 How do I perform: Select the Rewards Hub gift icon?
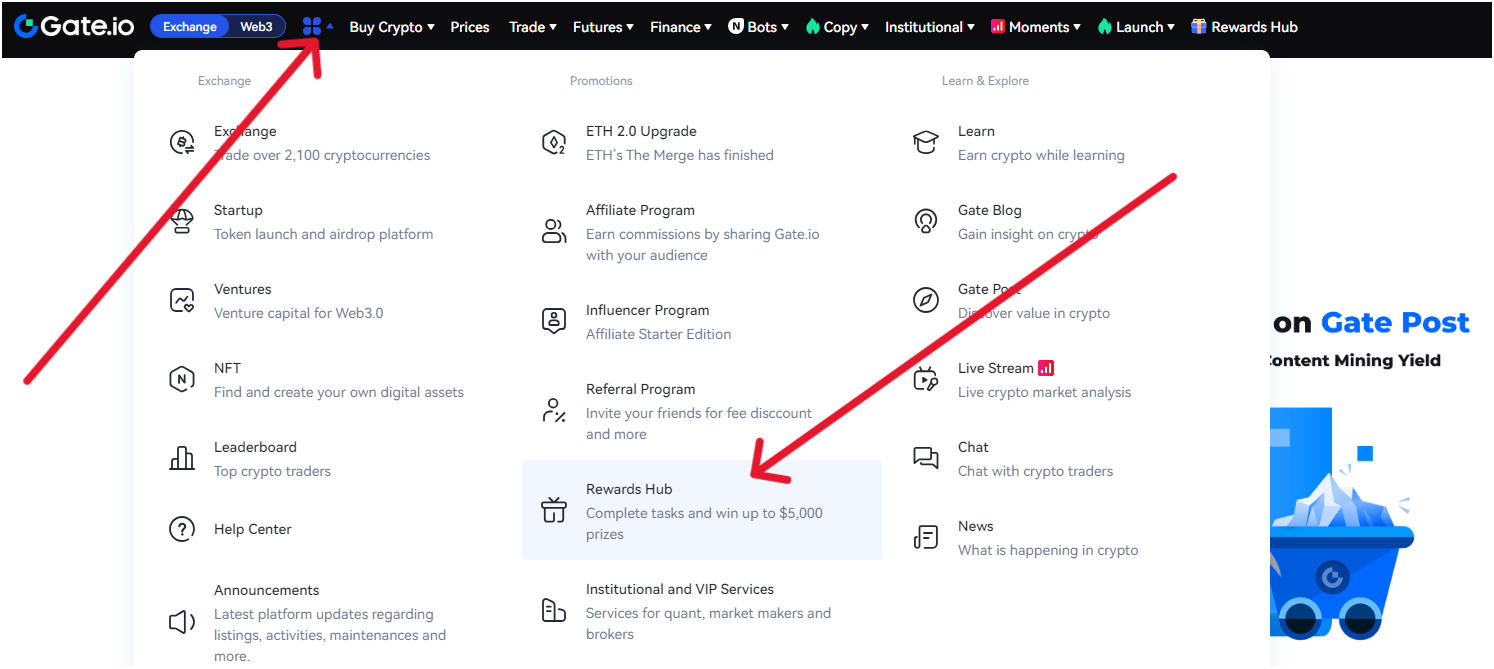click(554, 510)
